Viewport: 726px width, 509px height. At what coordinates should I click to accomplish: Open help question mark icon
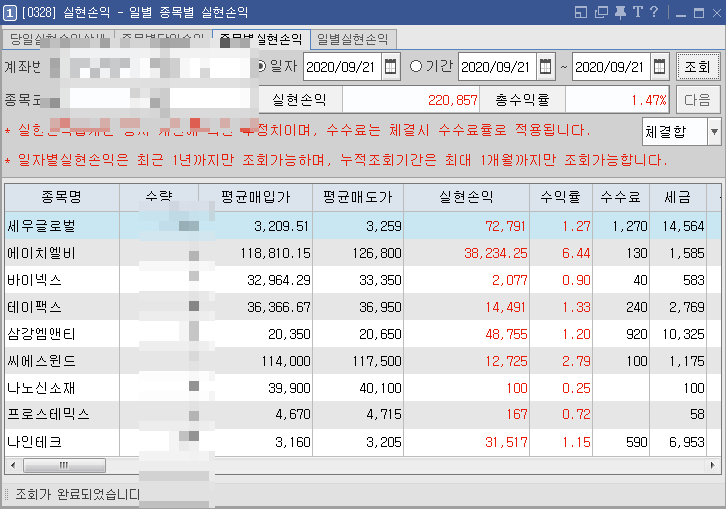coord(654,12)
